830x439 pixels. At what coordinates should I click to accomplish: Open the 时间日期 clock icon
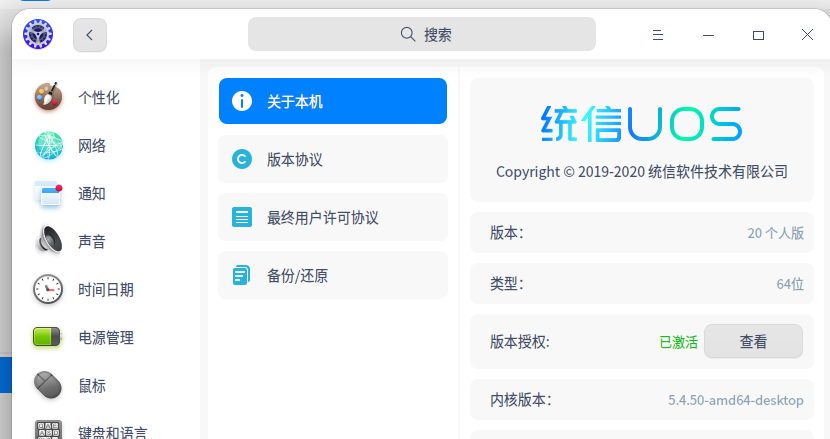click(x=48, y=290)
